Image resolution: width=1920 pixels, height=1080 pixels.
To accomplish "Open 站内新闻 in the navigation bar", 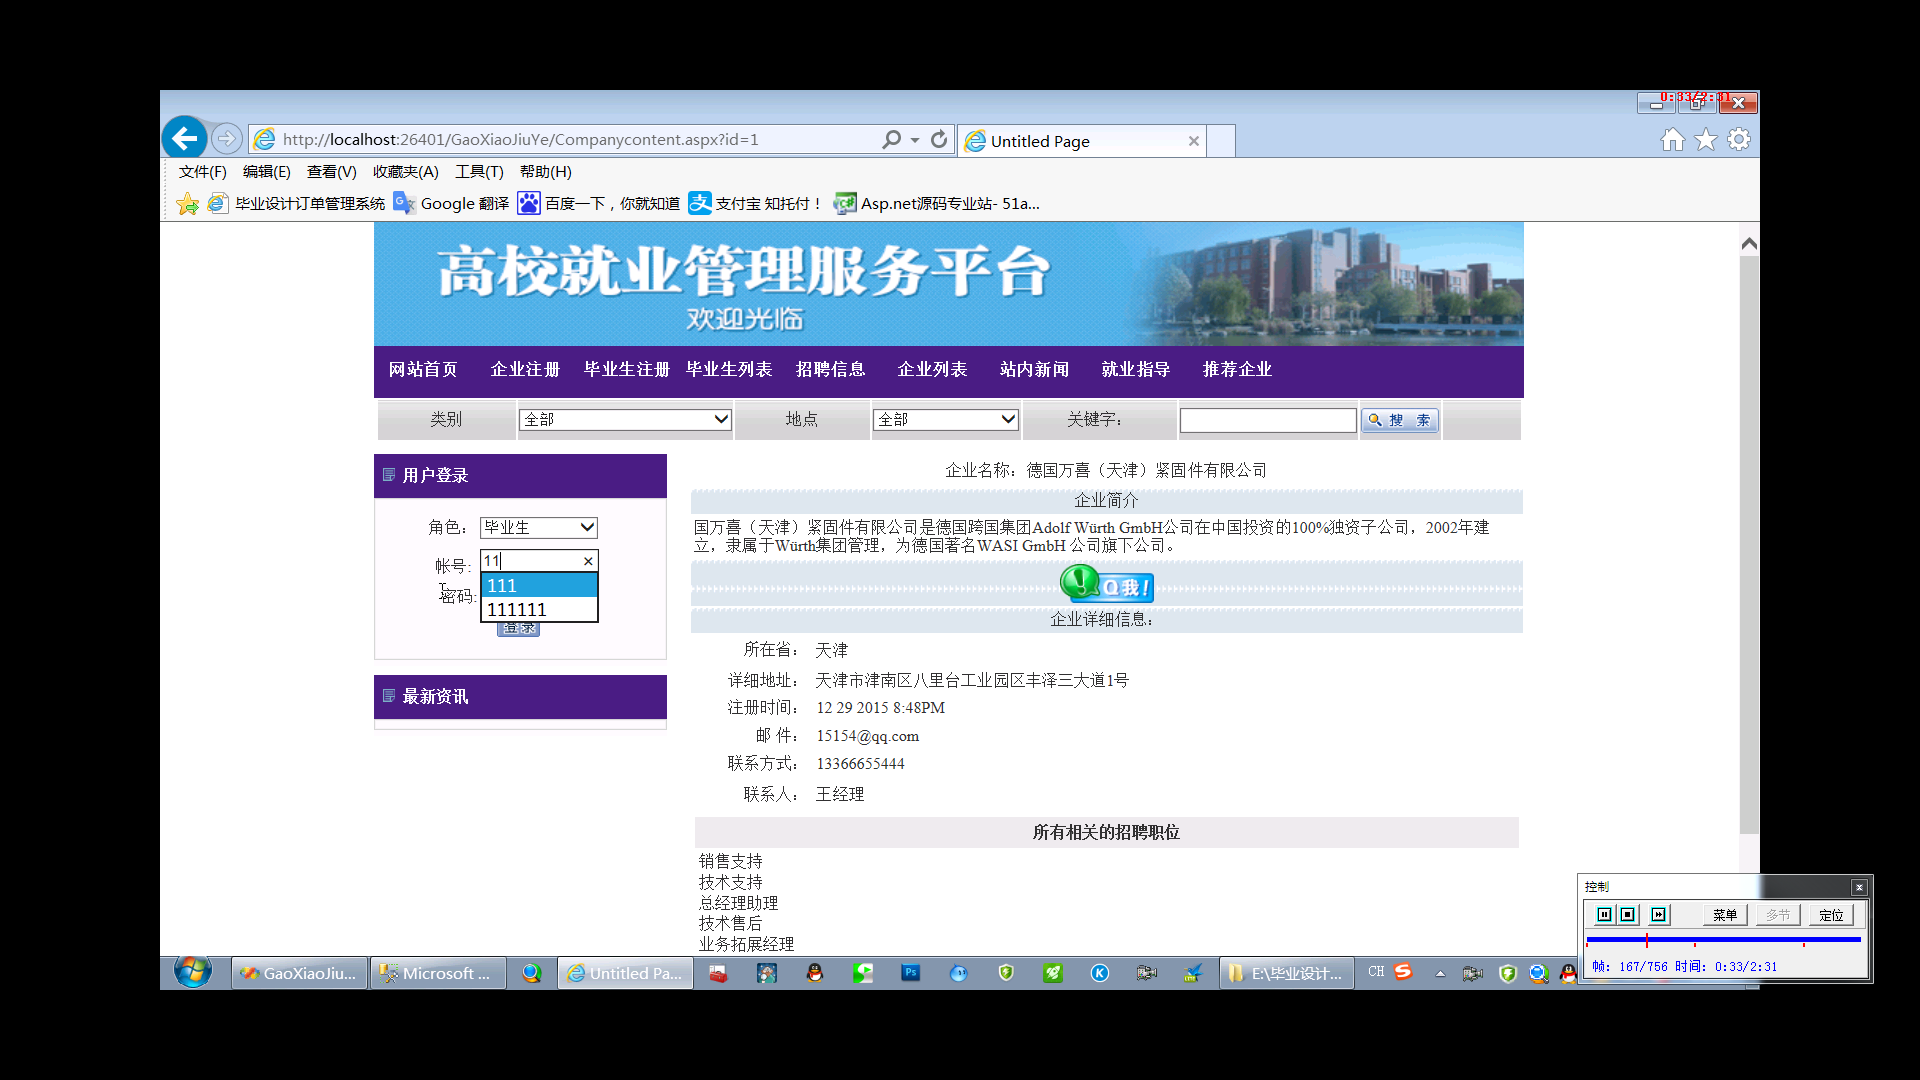I will coord(1034,369).
